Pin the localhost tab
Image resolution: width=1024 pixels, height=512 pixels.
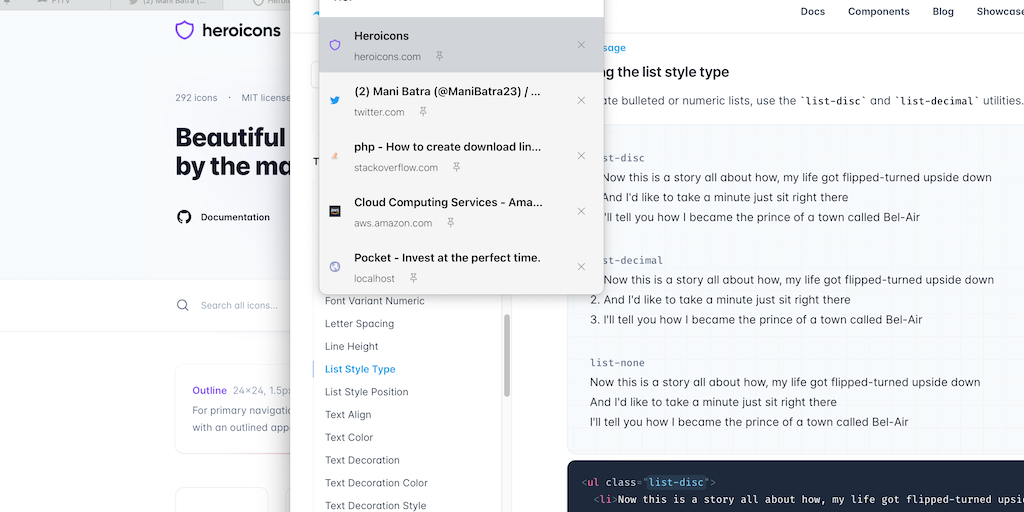pyautogui.click(x=413, y=279)
